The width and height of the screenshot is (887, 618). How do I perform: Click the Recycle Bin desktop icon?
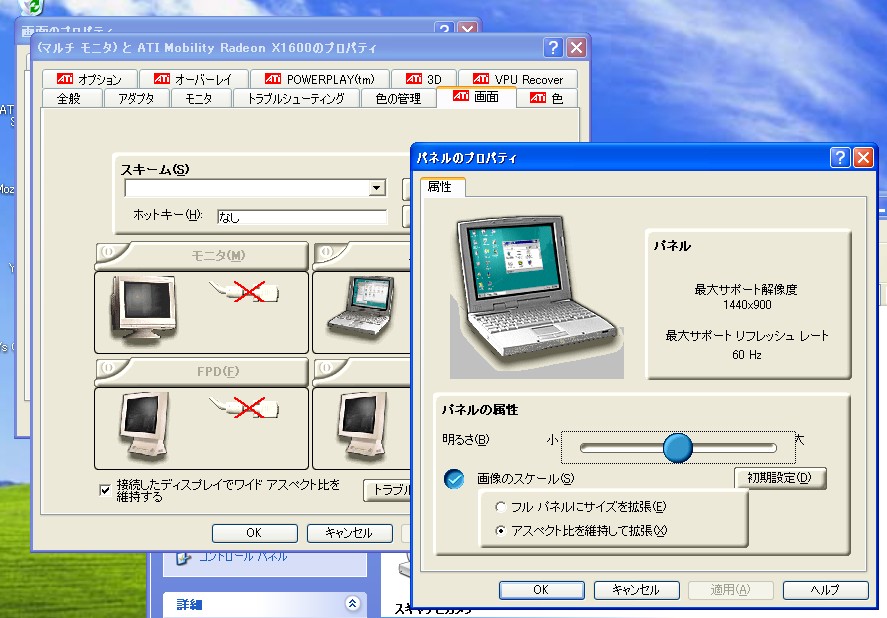(x=31, y=7)
